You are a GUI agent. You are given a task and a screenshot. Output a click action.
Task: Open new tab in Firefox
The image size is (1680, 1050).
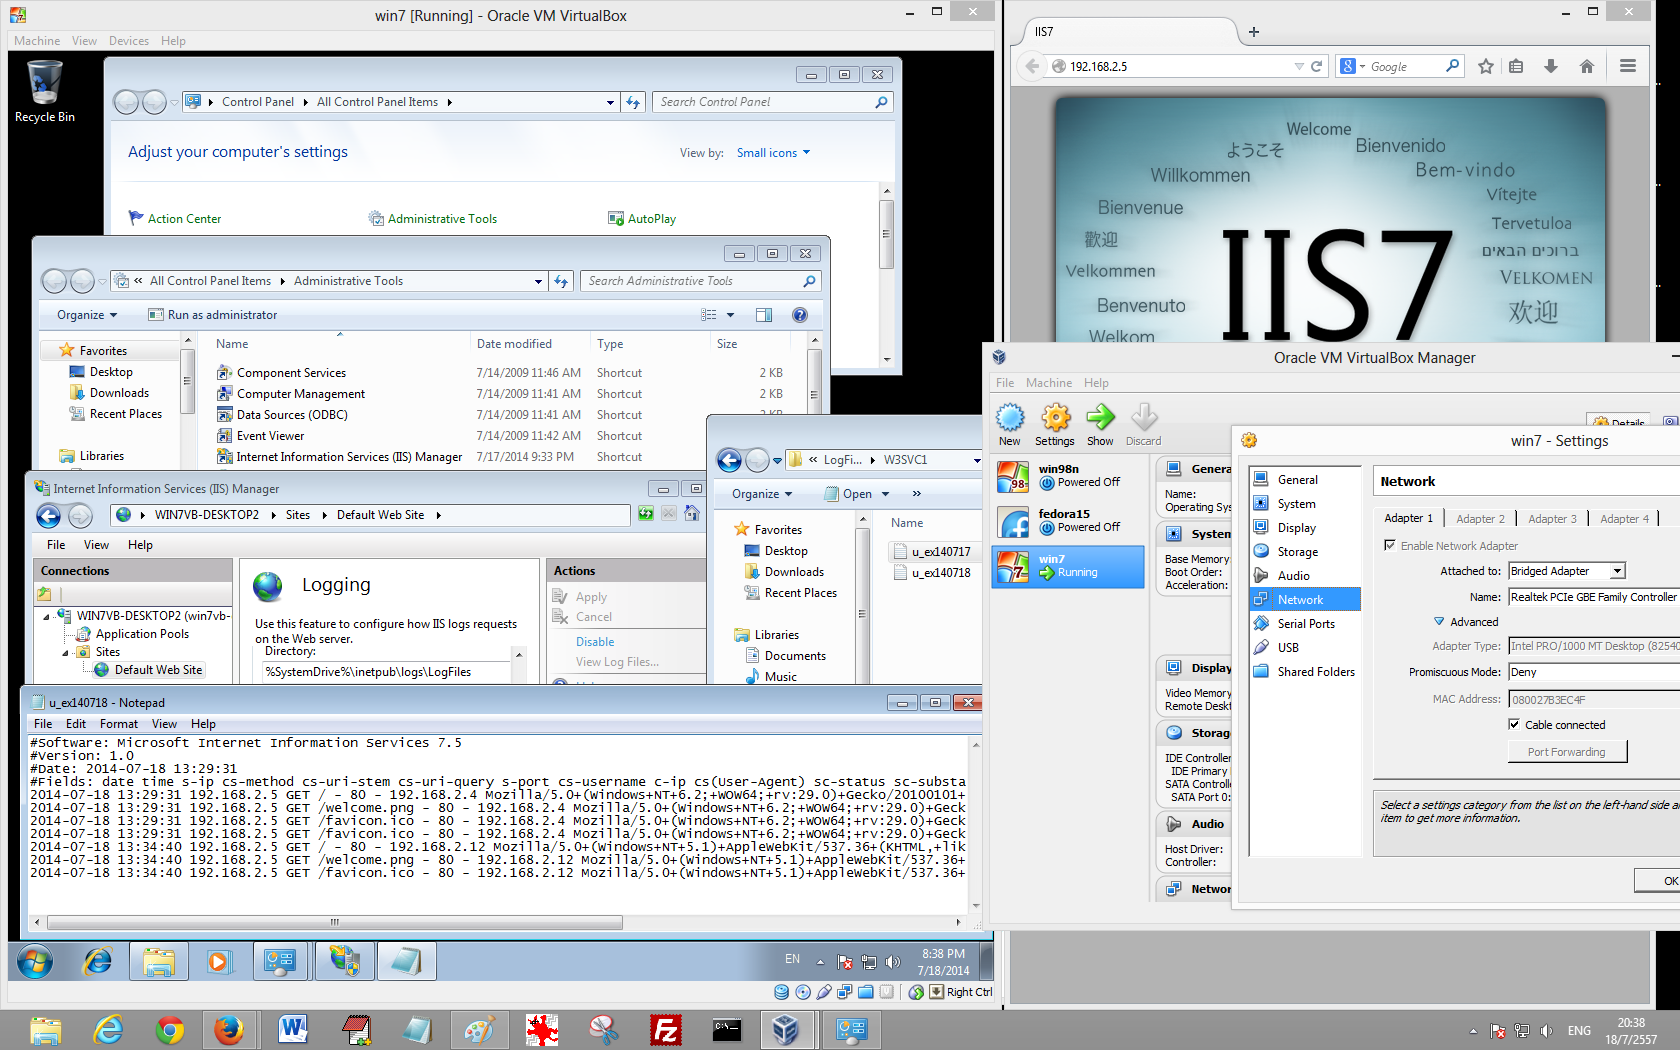(x=1254, y=32)
